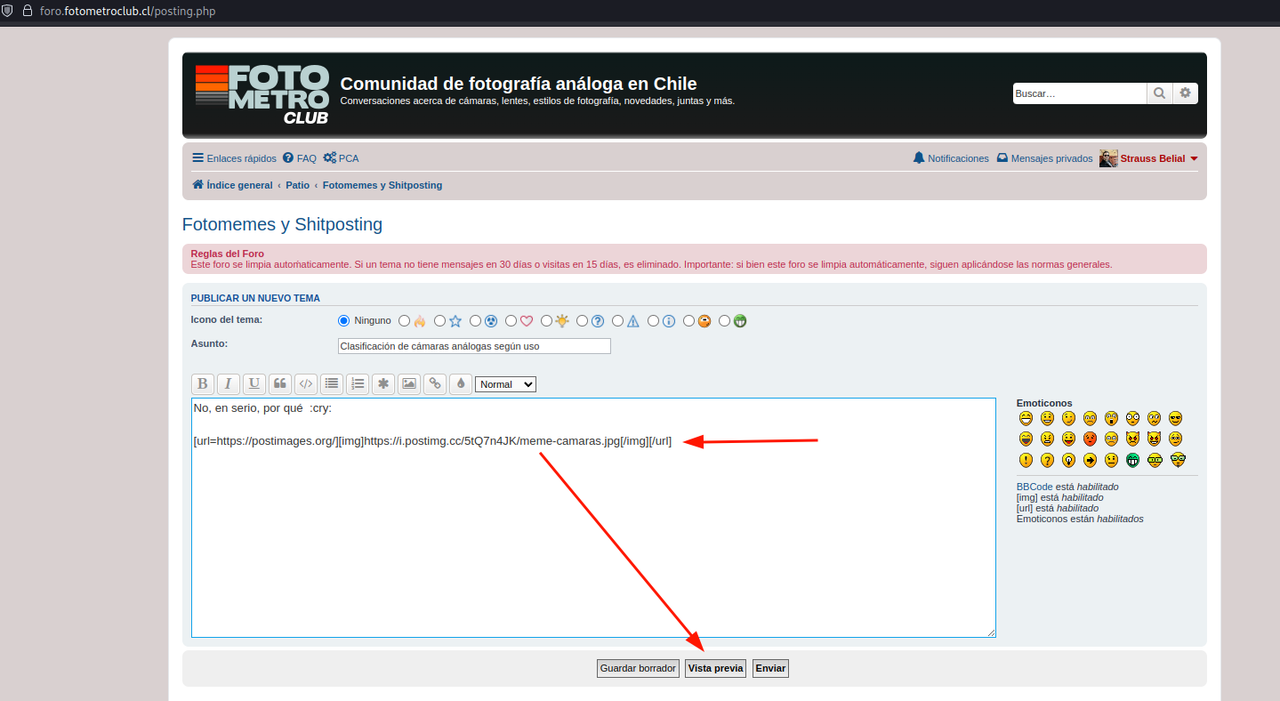Open Notificaciones dropdown

[x=951, y=158]
